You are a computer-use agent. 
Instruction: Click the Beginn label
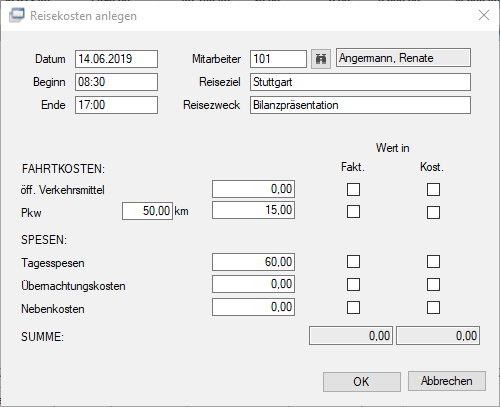49,82
